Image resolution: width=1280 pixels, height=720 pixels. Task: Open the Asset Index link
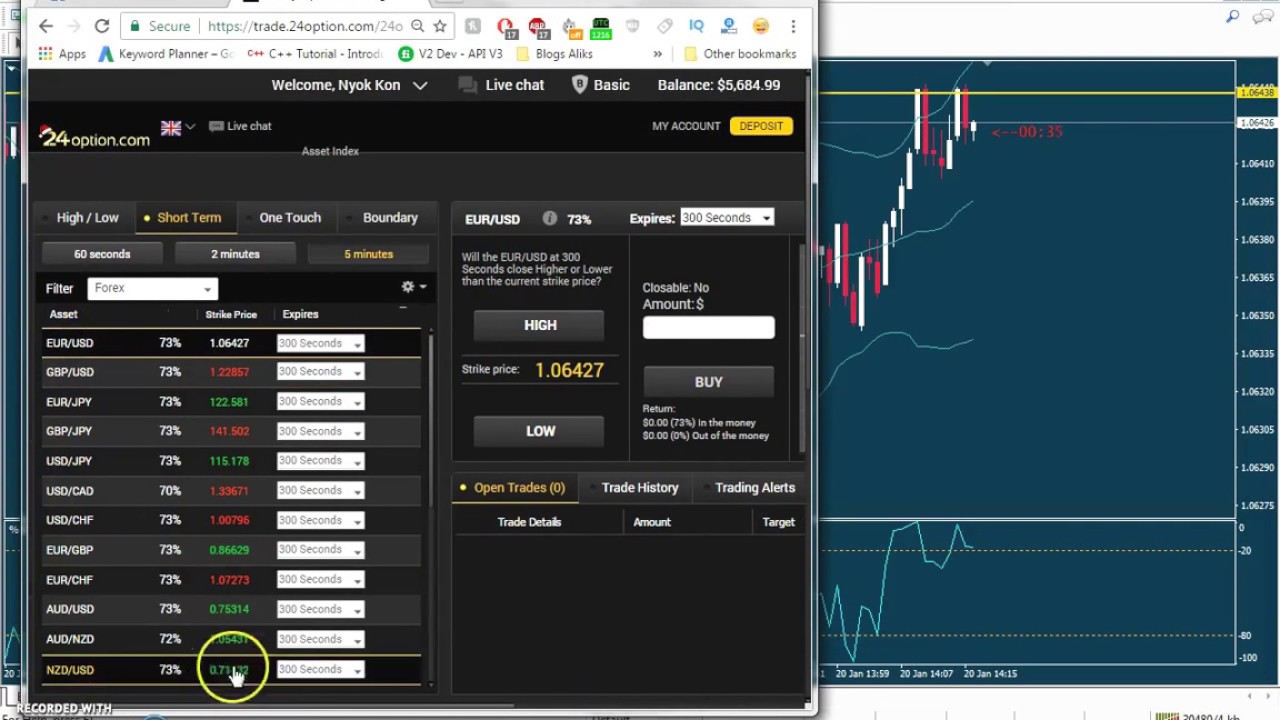pyautogui.click(x=330, y=151)
